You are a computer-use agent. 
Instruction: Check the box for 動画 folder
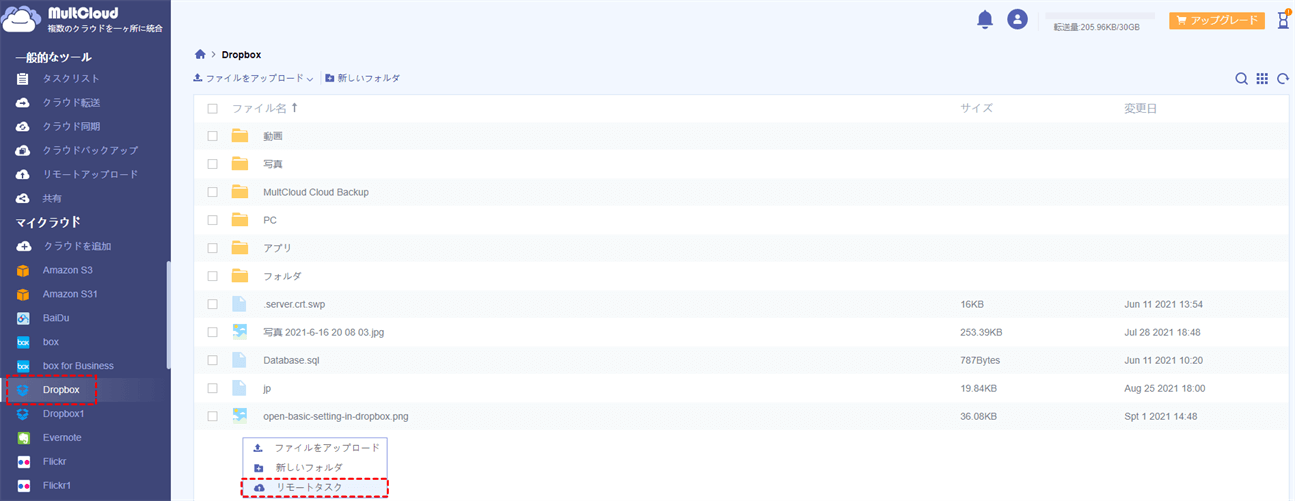[x=212, y=136]
